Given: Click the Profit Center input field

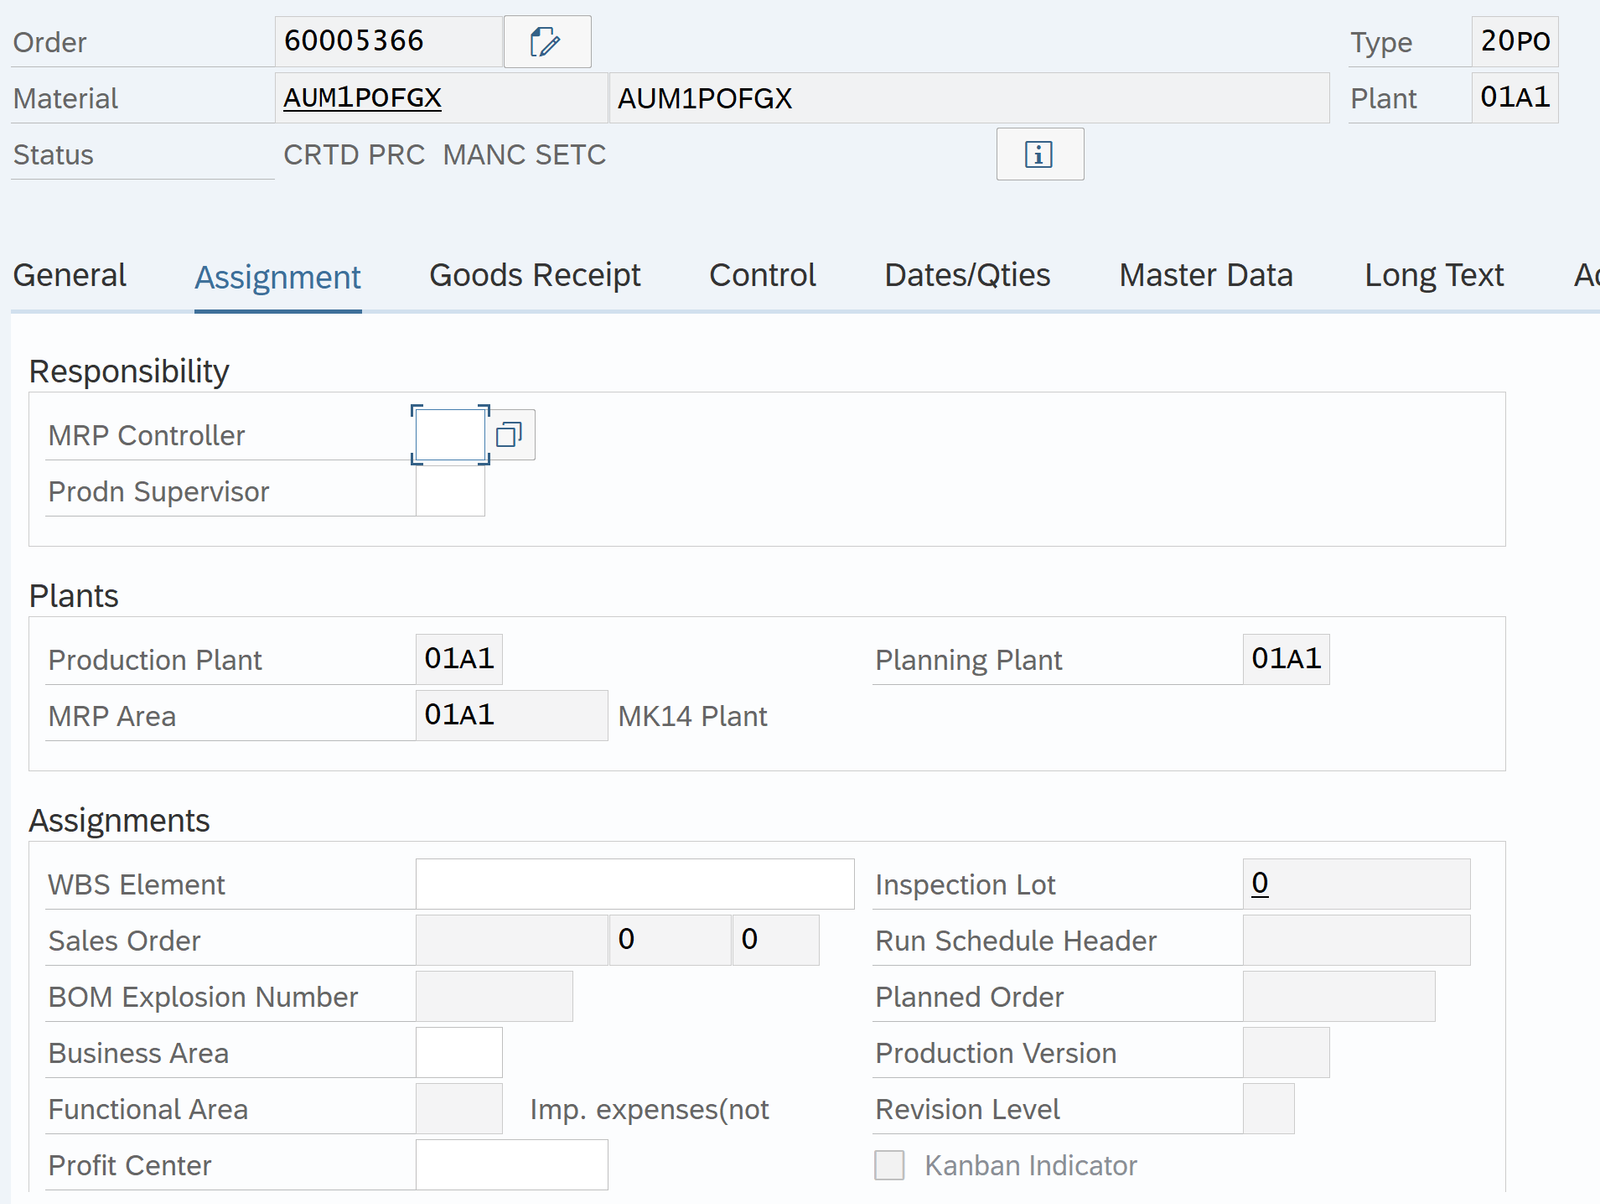Looking at the screenshot, I should coord(511,1165).
